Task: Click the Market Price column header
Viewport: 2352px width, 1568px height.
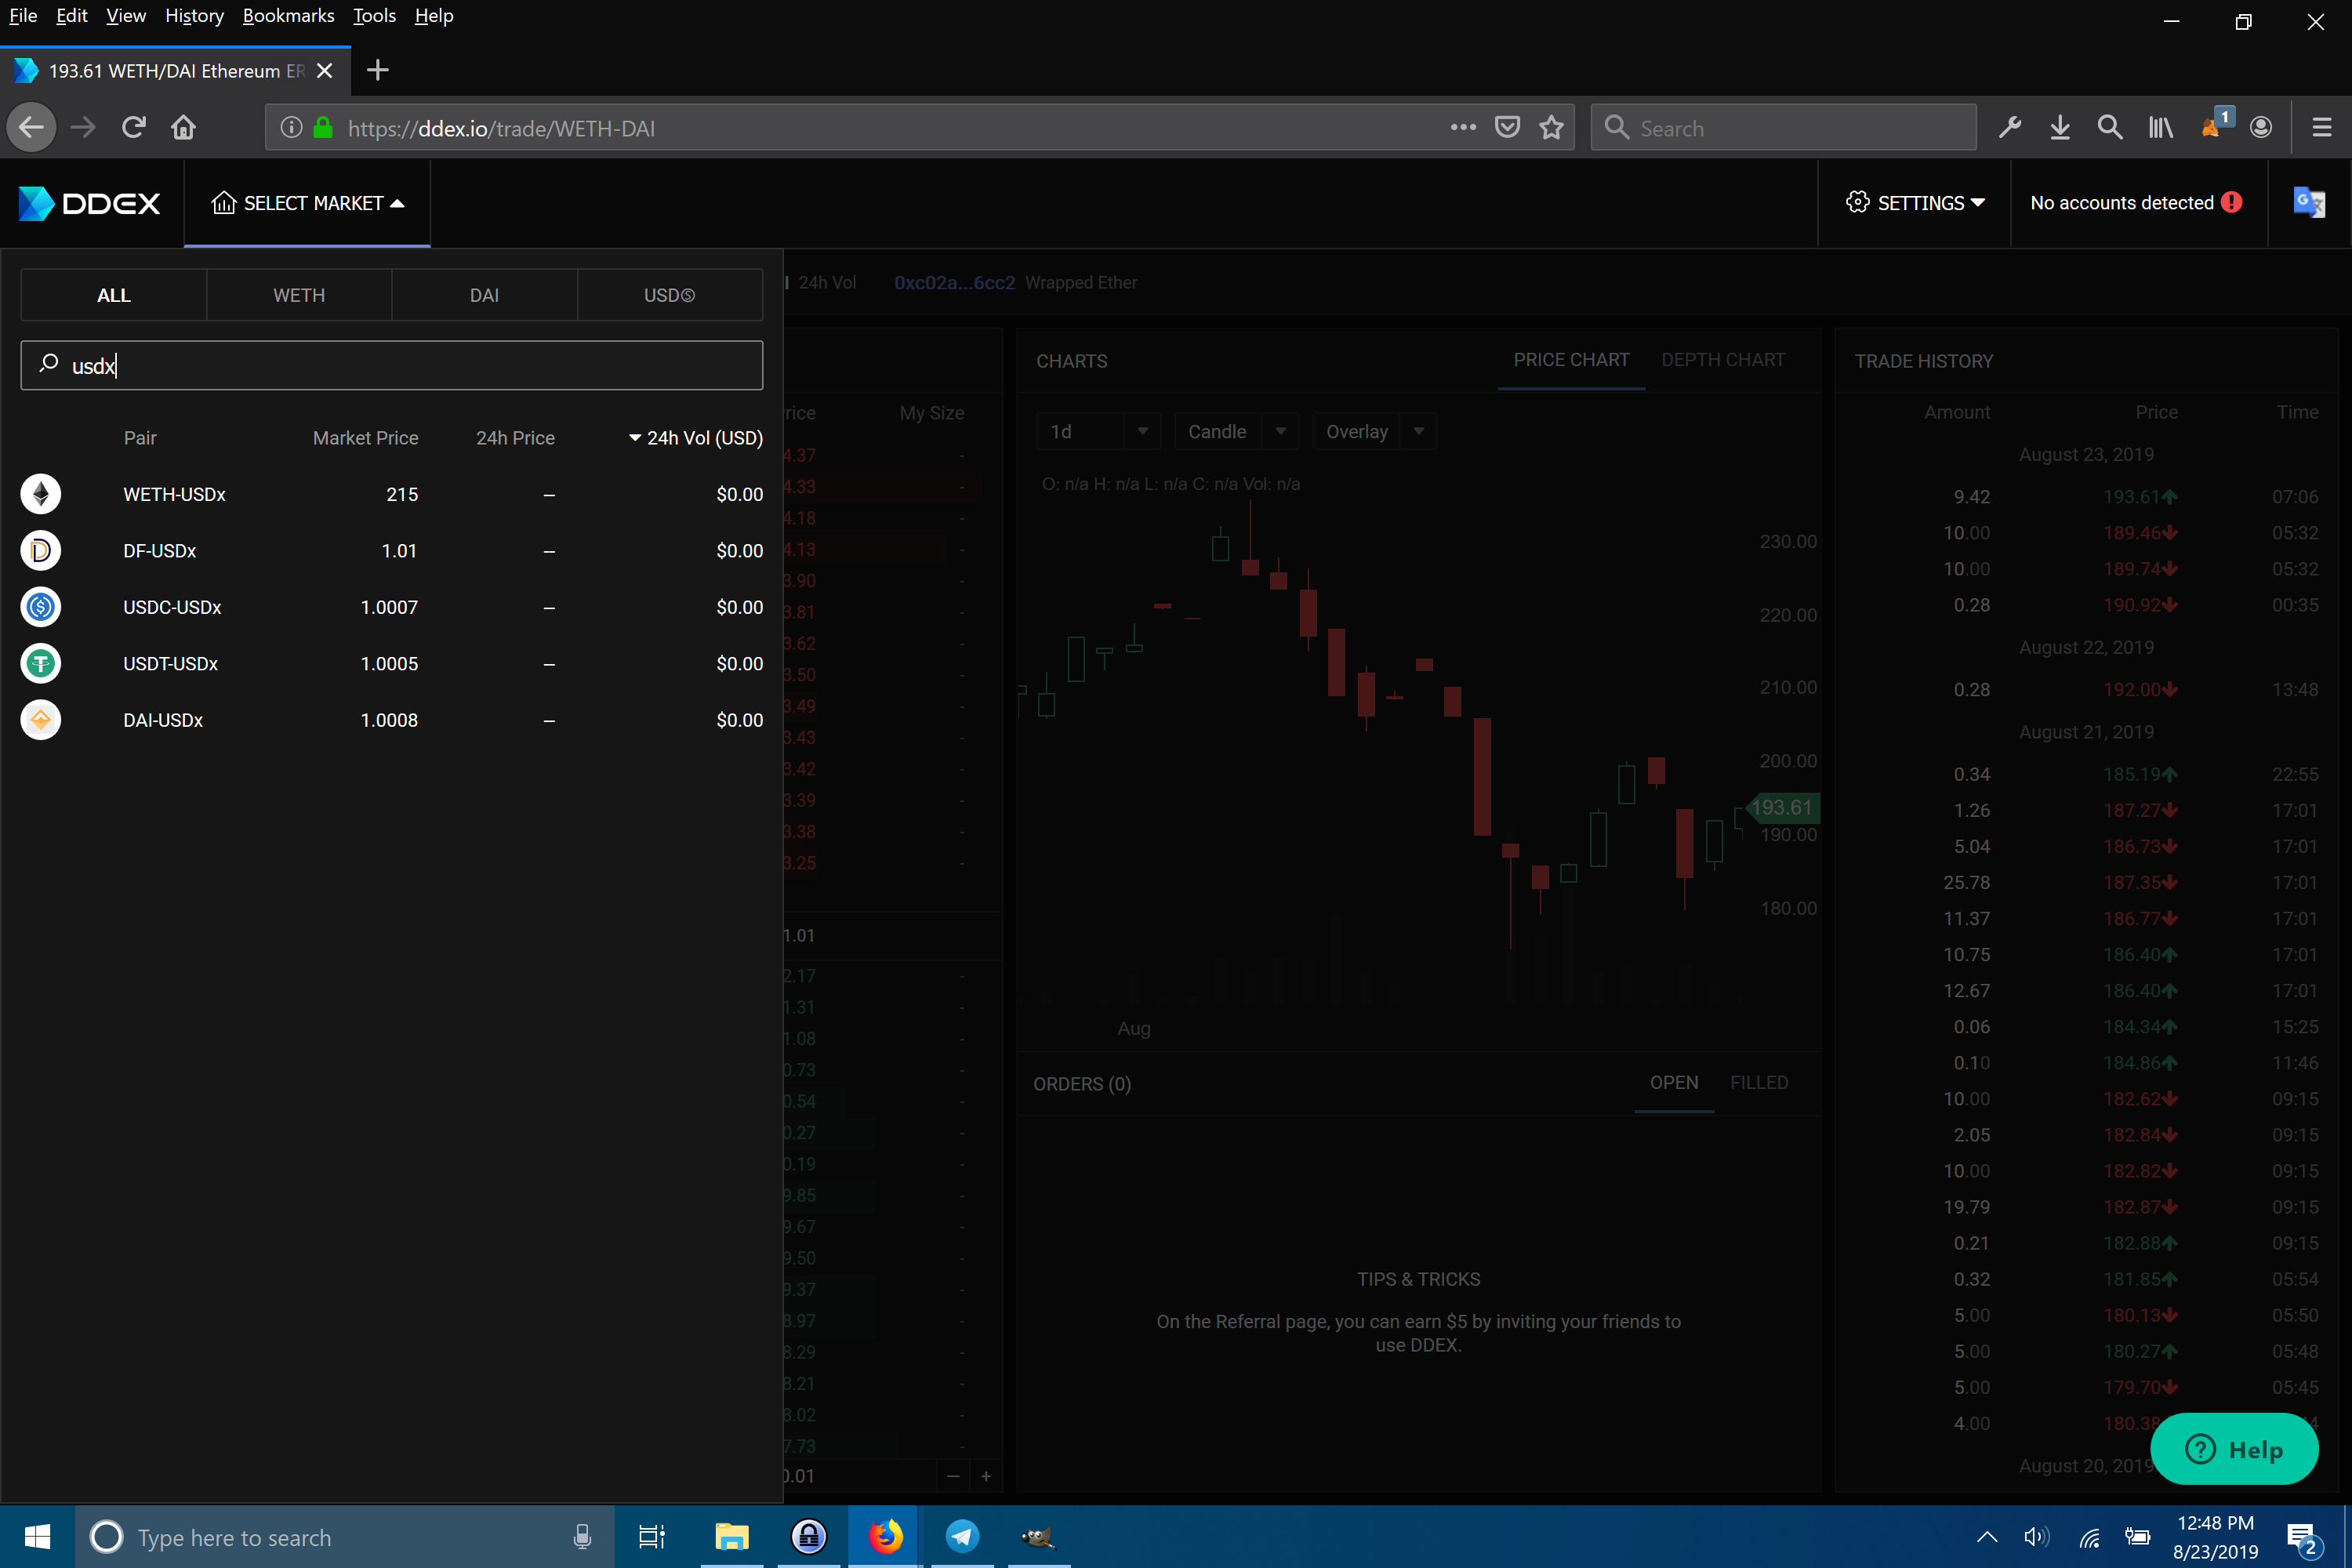Action: [x=365, y=438]
